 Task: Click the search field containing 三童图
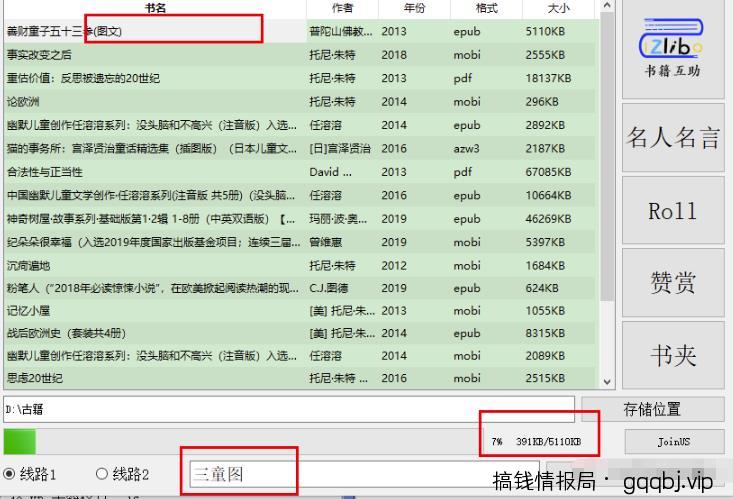point(364,474)
